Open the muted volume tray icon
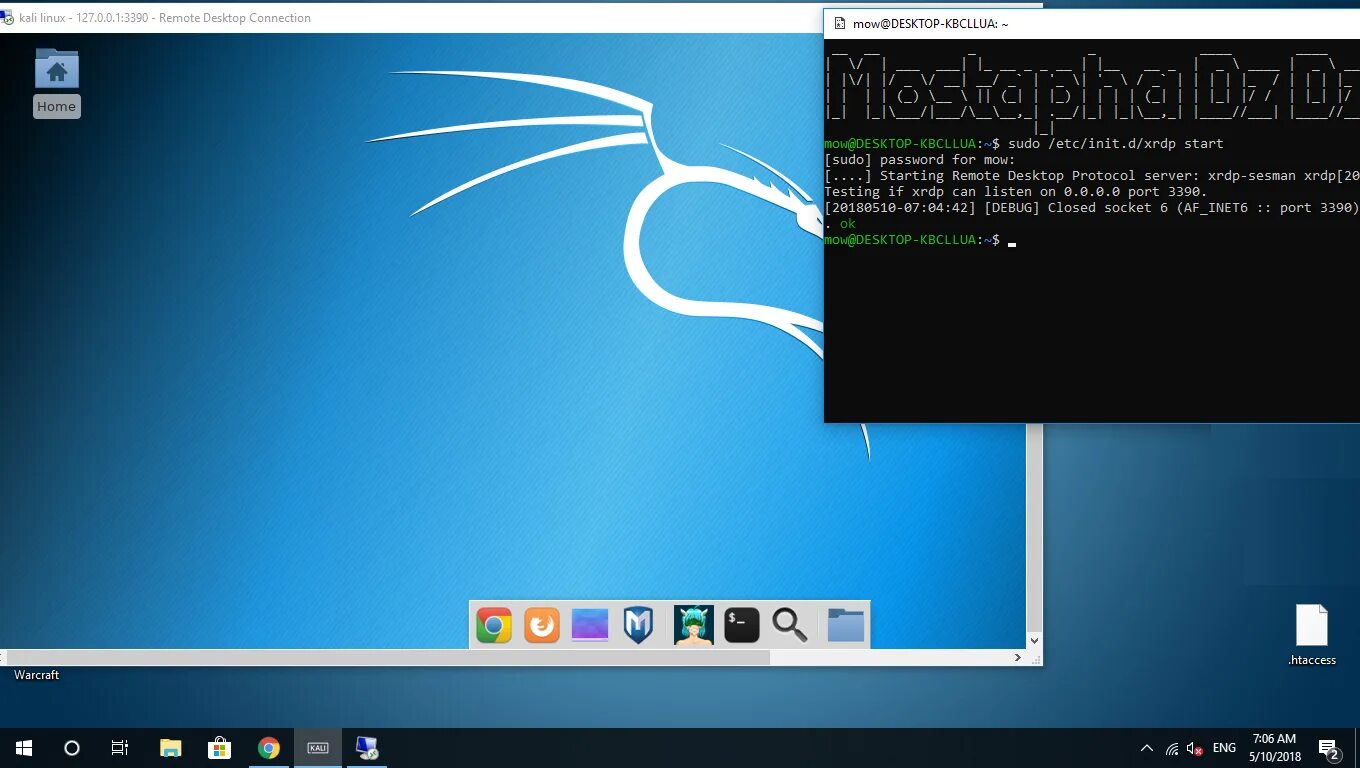 pyautogui.click(x=1194, y=748)
